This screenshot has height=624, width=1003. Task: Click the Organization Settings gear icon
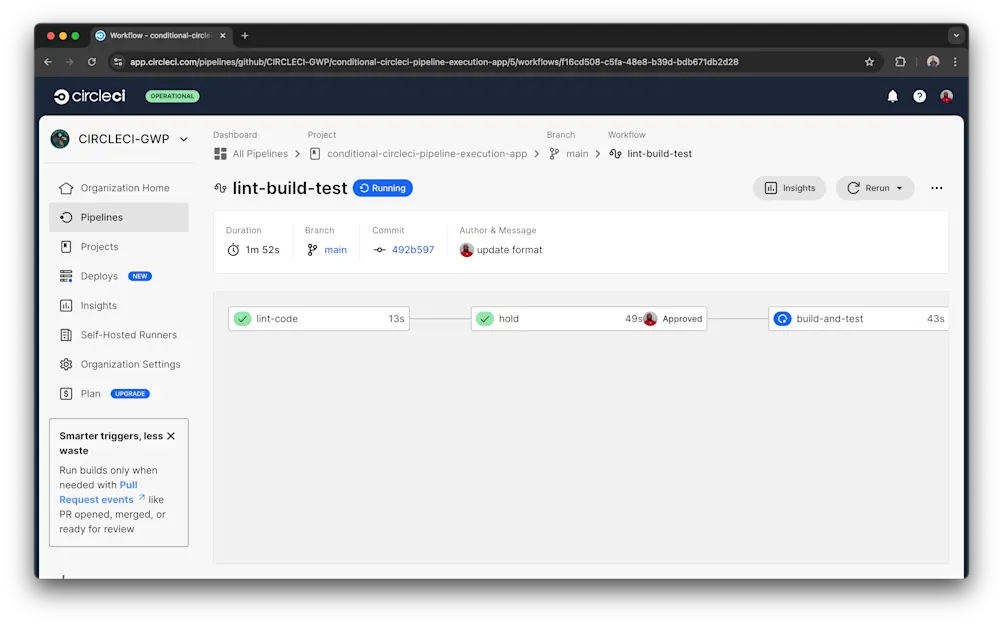(66, 364)
